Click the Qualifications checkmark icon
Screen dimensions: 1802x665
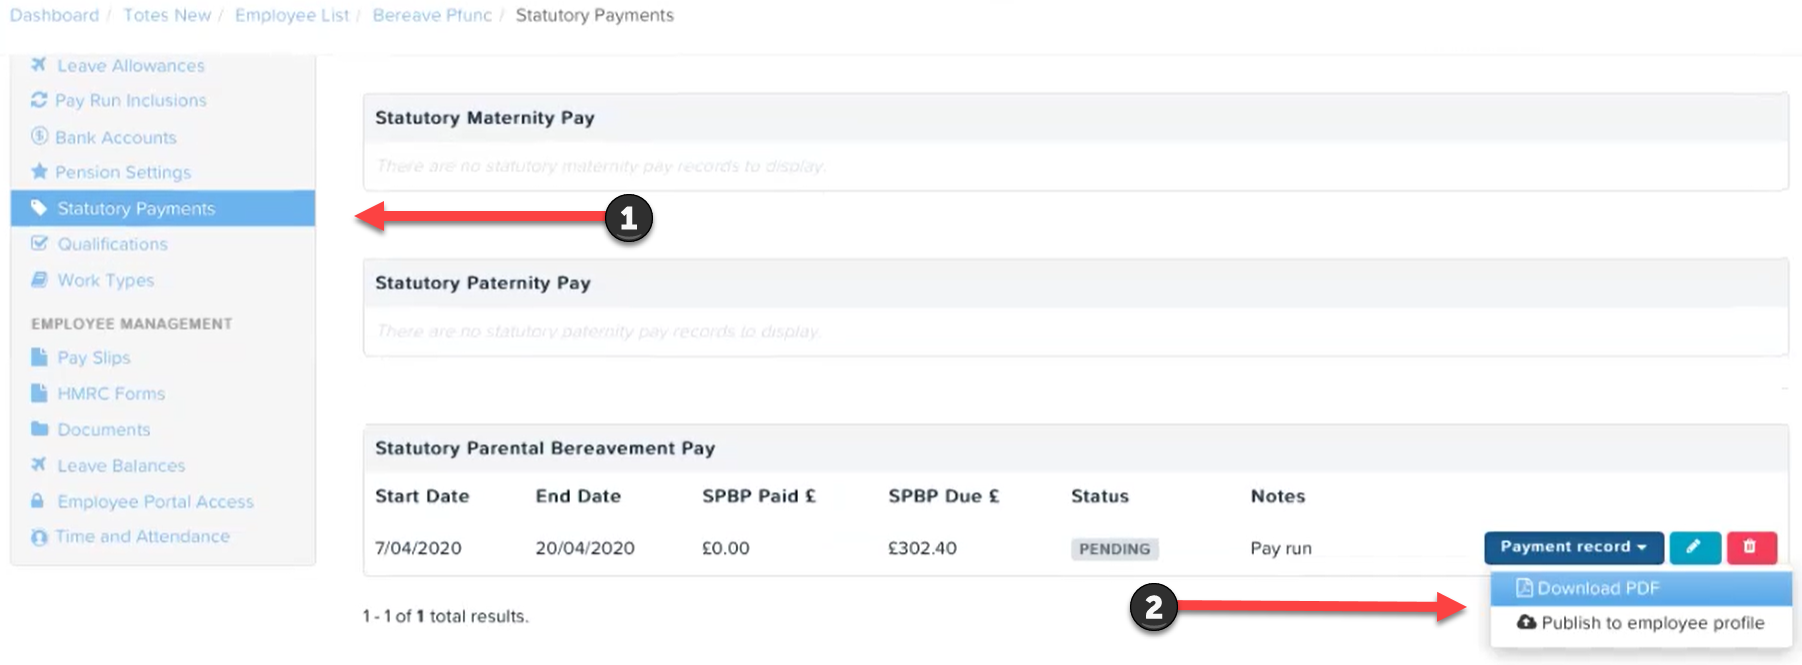(39, 243)
